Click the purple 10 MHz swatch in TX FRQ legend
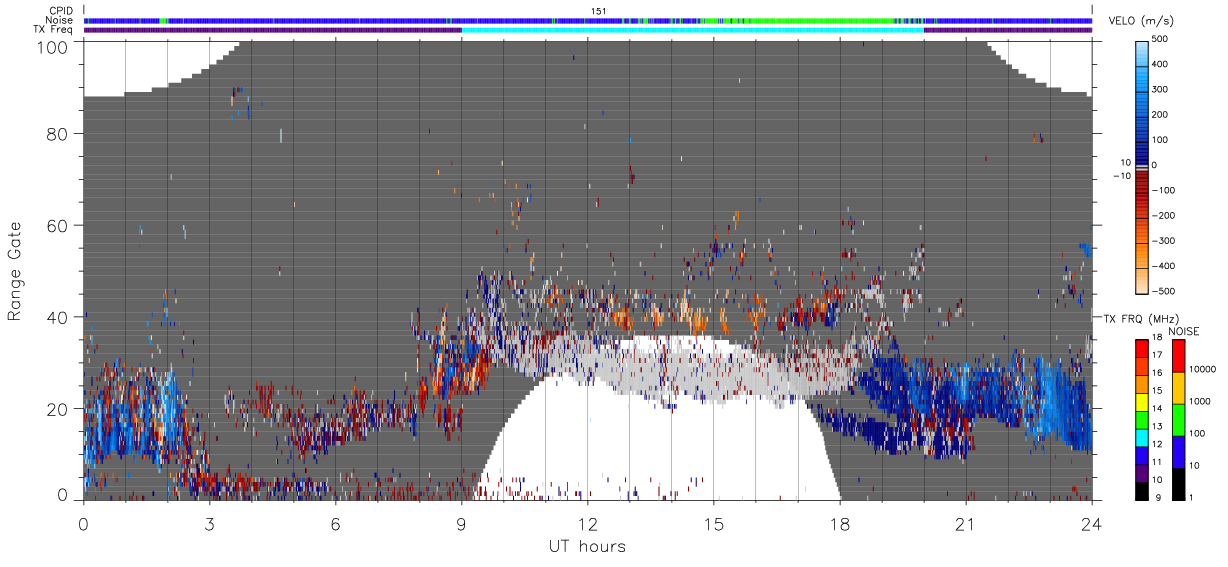Image resolution: width=1228 pixels, height=567 pixels. click(1141, 473)
